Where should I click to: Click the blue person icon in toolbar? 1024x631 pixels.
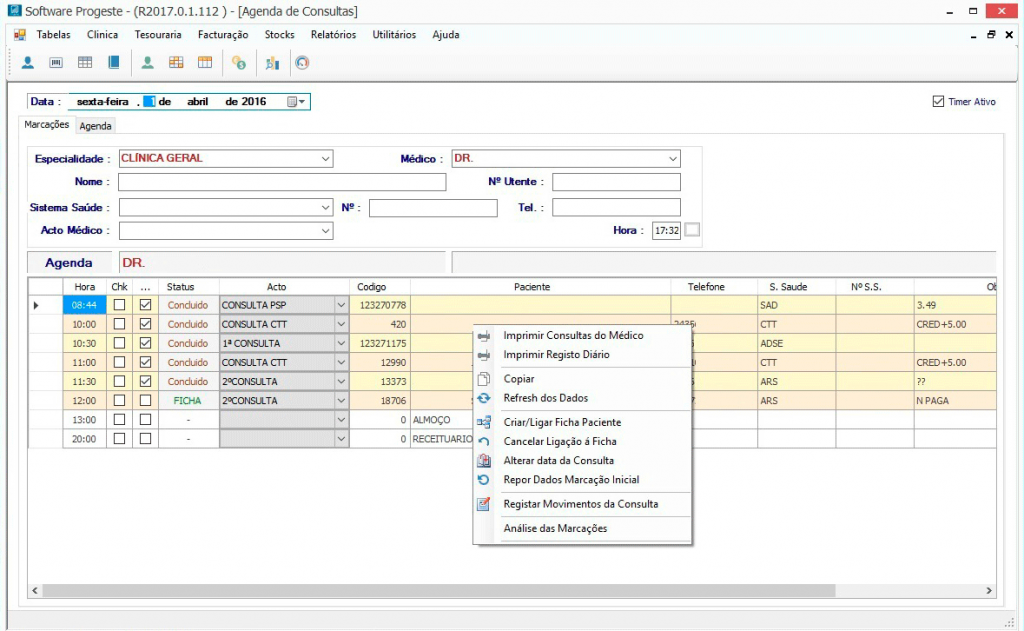tap(28, 63)
